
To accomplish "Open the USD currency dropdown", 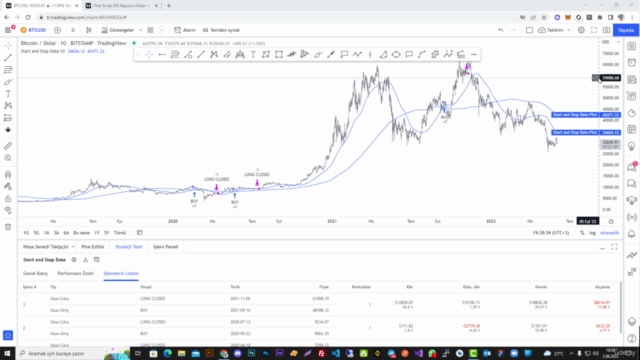I will pos(610,42).
